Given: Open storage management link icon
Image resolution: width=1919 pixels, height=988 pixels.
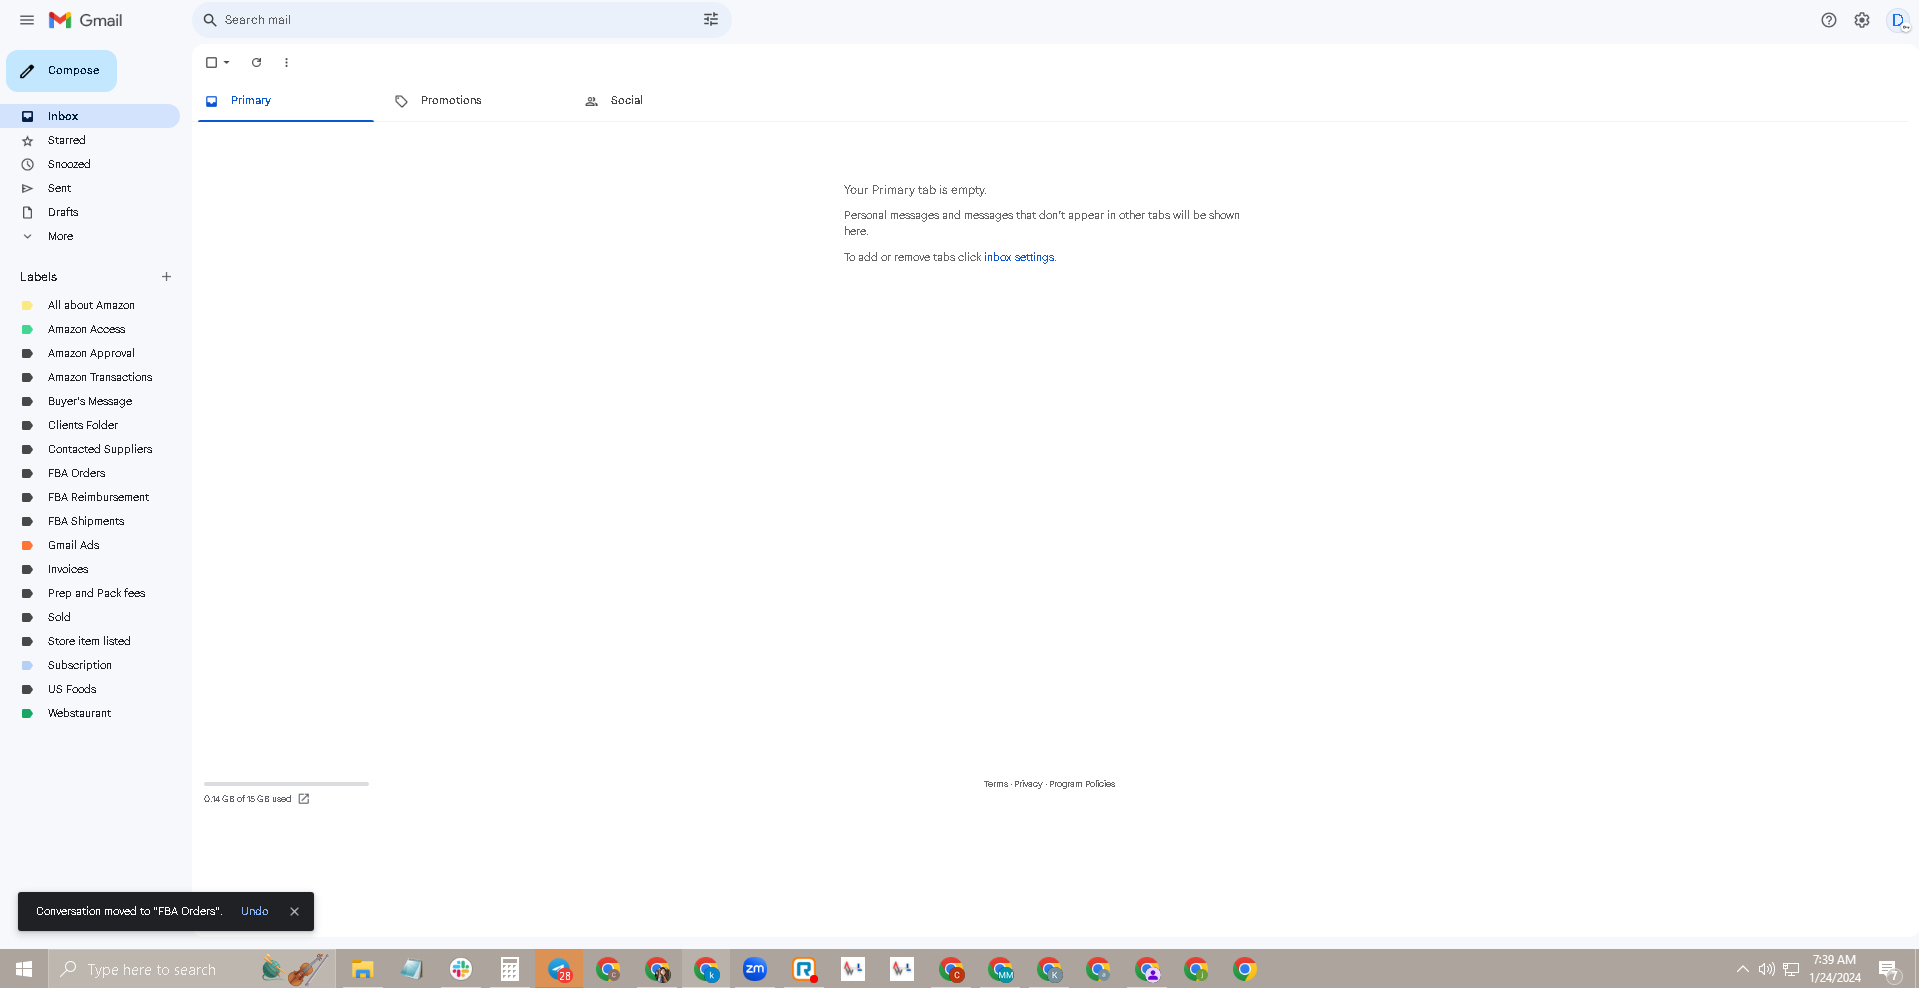Looking at the screenshot, I should coord(304,799).
